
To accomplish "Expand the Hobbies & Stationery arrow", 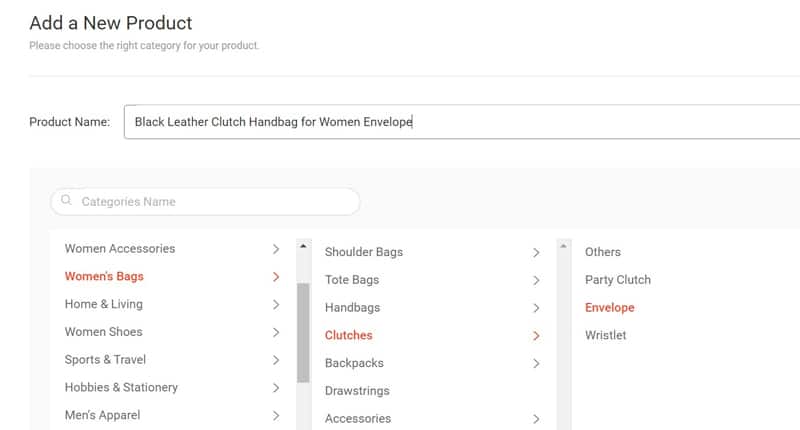I will pyautogui.click(x=276, y=387).
